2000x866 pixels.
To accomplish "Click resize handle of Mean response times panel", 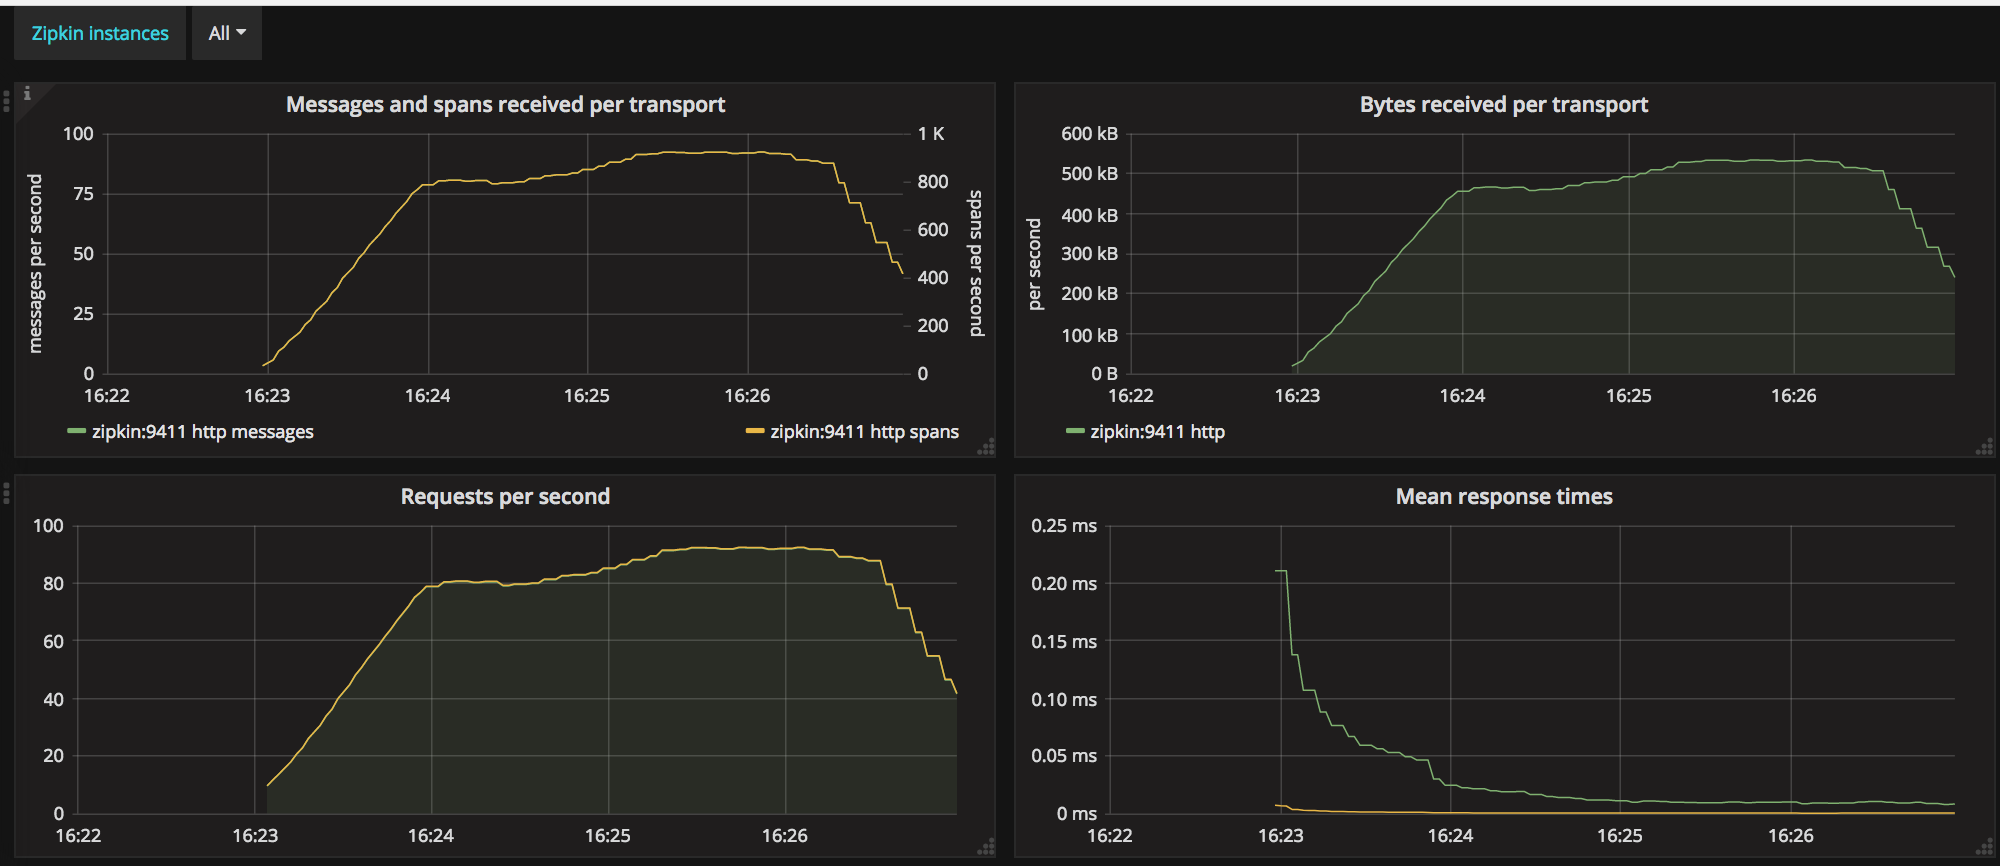I will click(x=1985, y=847).
